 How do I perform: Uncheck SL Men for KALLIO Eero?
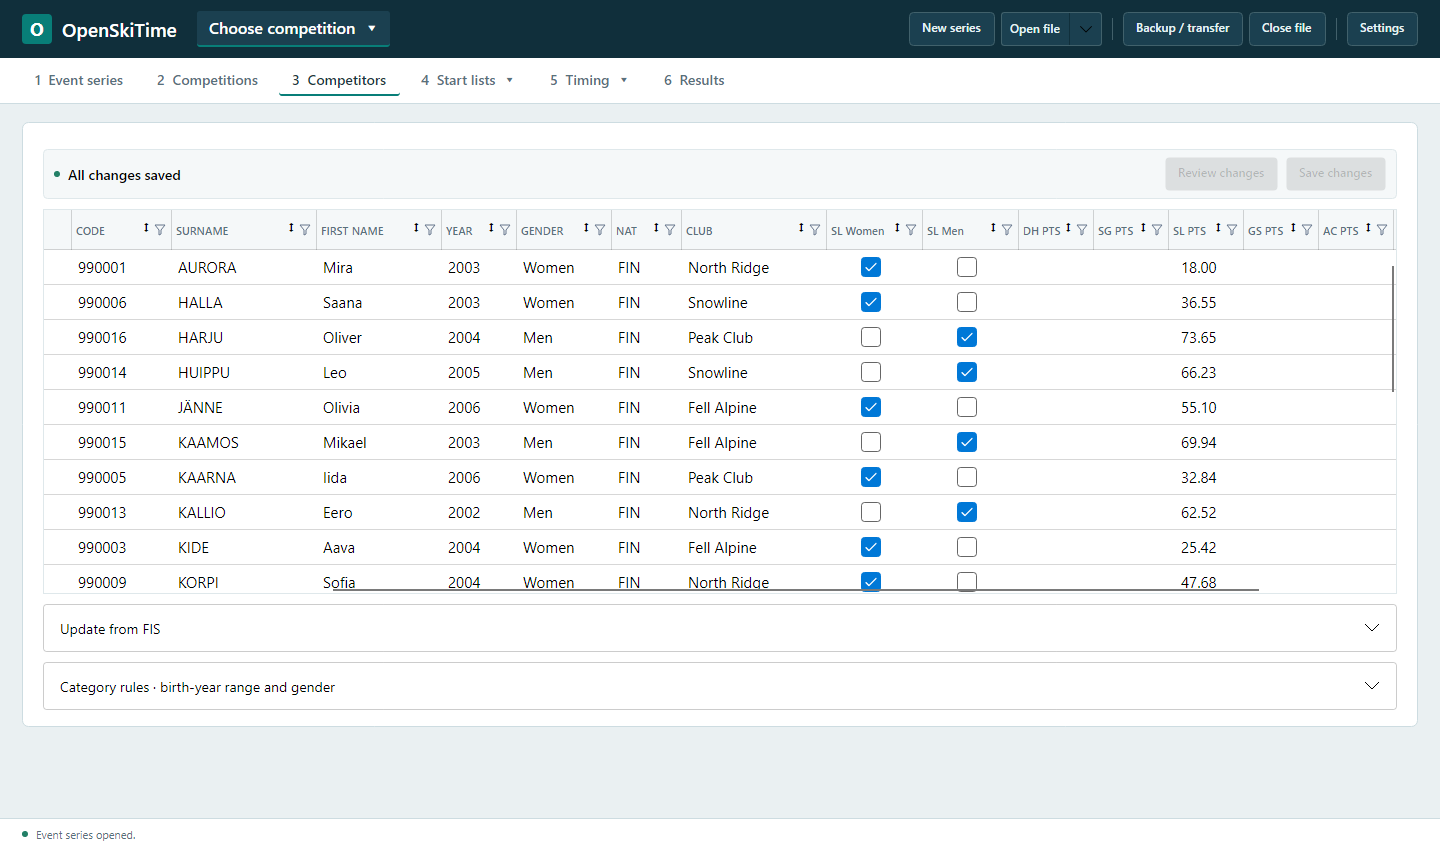[x=967, y=512]
